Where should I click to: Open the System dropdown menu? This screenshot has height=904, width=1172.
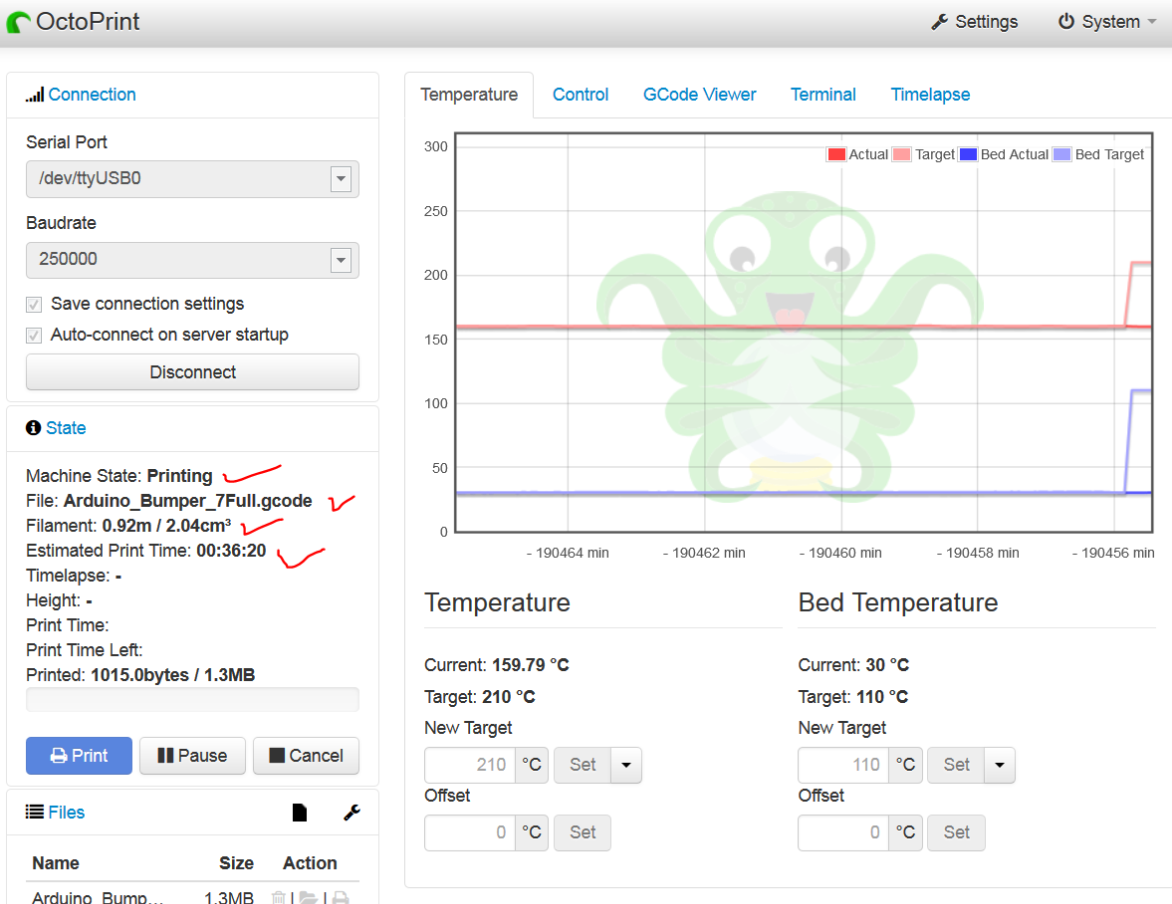click(x=1107, y=22)
